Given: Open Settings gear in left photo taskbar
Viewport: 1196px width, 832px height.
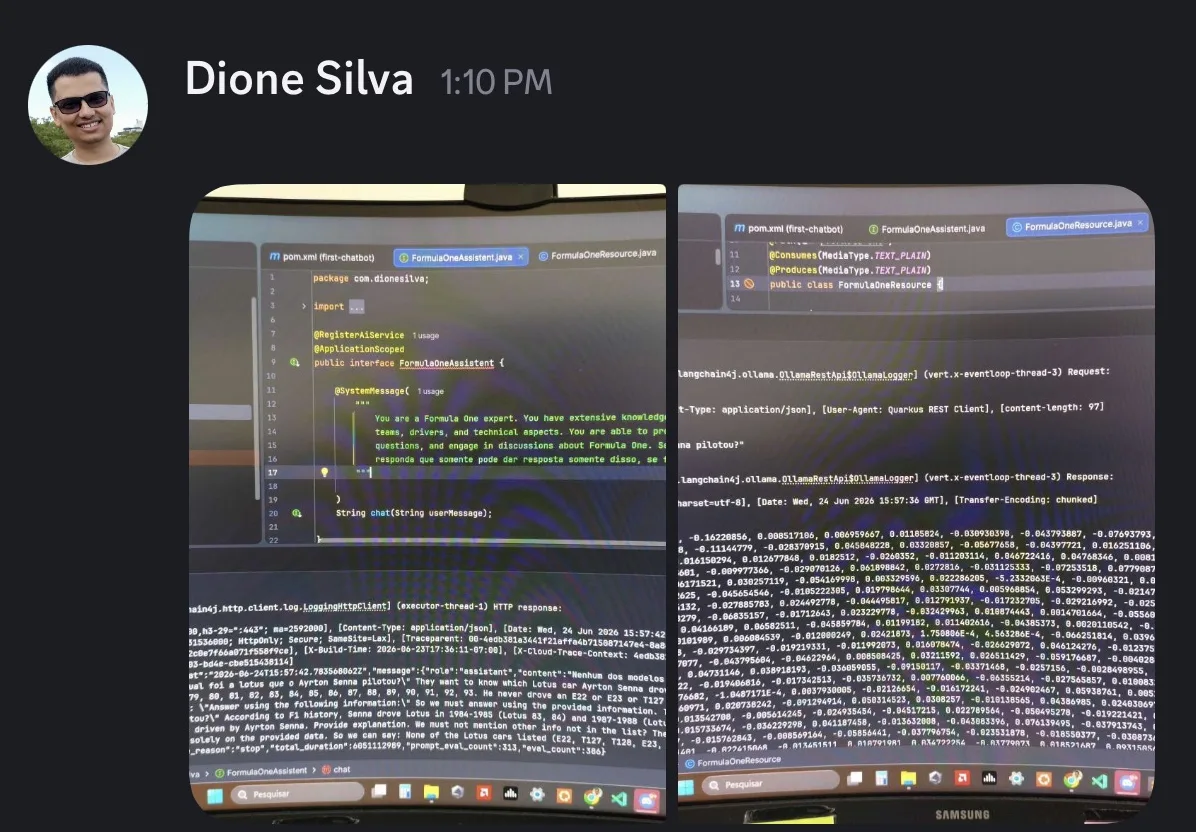Looking at the screenshot, I should click(537, 795).
